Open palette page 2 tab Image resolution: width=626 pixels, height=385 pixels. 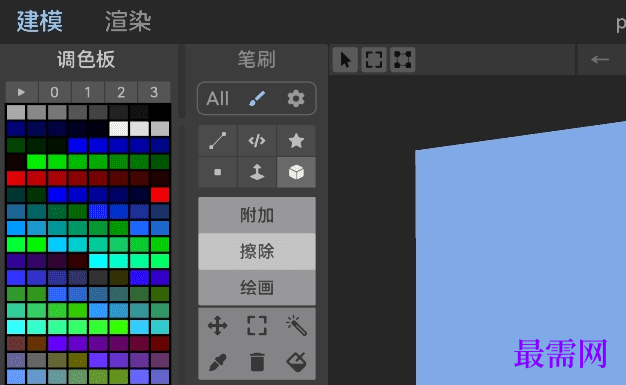[x=121, y=92]
